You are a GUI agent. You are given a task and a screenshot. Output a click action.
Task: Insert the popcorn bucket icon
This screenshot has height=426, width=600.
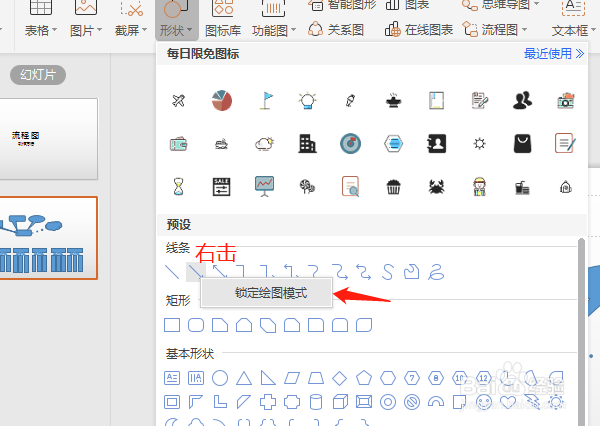click(x=393, y=187)
